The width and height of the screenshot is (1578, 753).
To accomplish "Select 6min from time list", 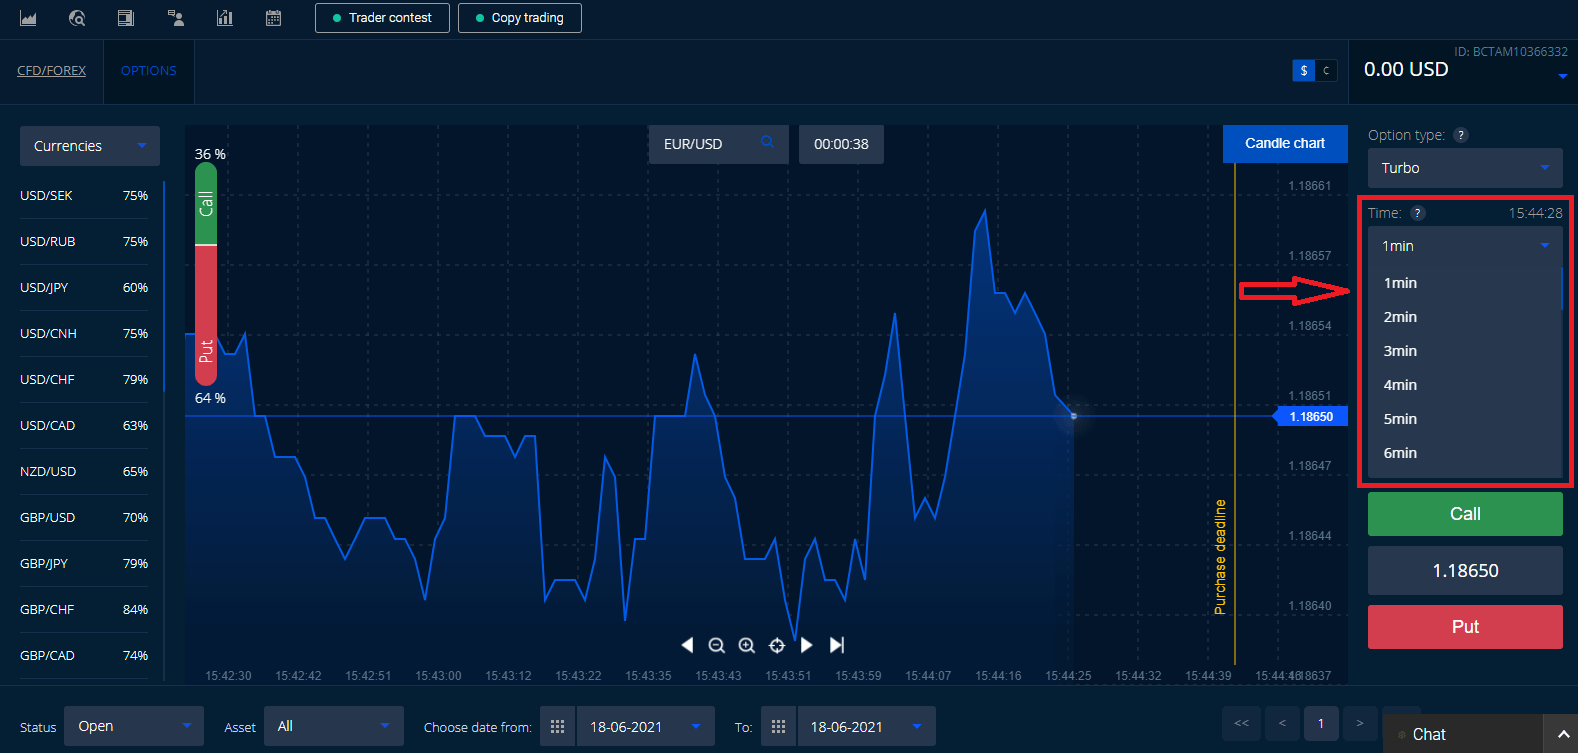I will (1464, 453).
